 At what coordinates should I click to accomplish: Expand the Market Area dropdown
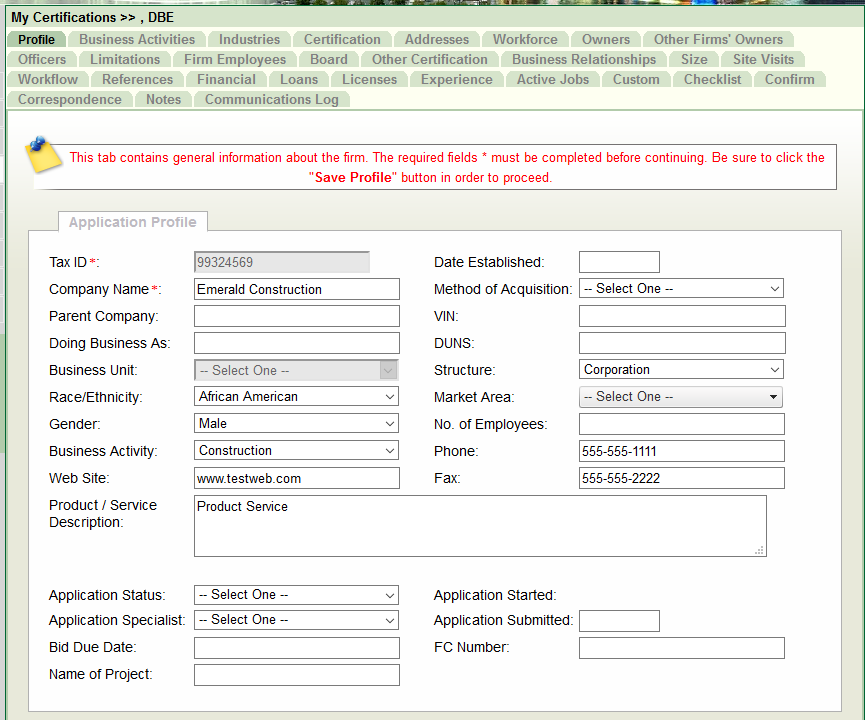pyautogui.click(x=681, y=397)
